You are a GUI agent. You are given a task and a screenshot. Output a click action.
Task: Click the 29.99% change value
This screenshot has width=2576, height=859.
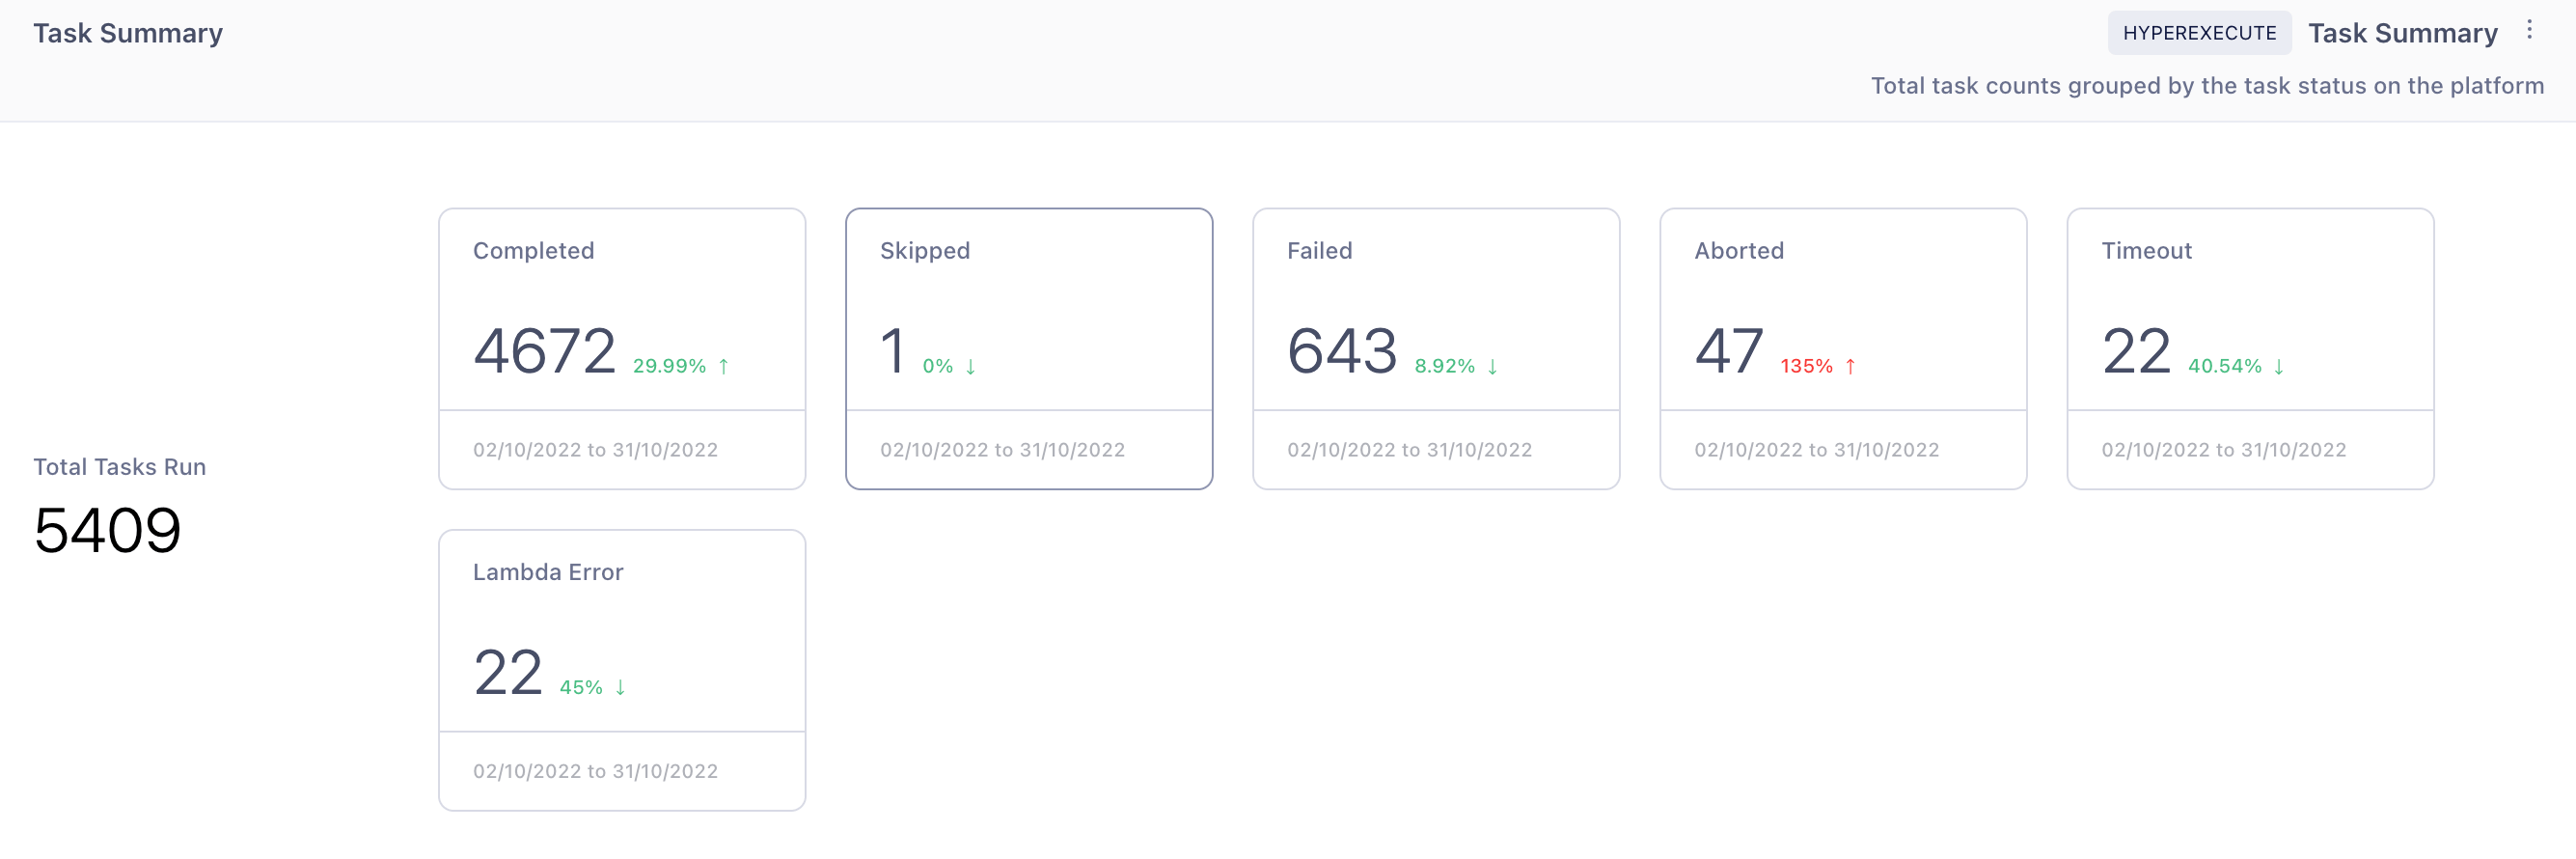click(x=669, y=366)
